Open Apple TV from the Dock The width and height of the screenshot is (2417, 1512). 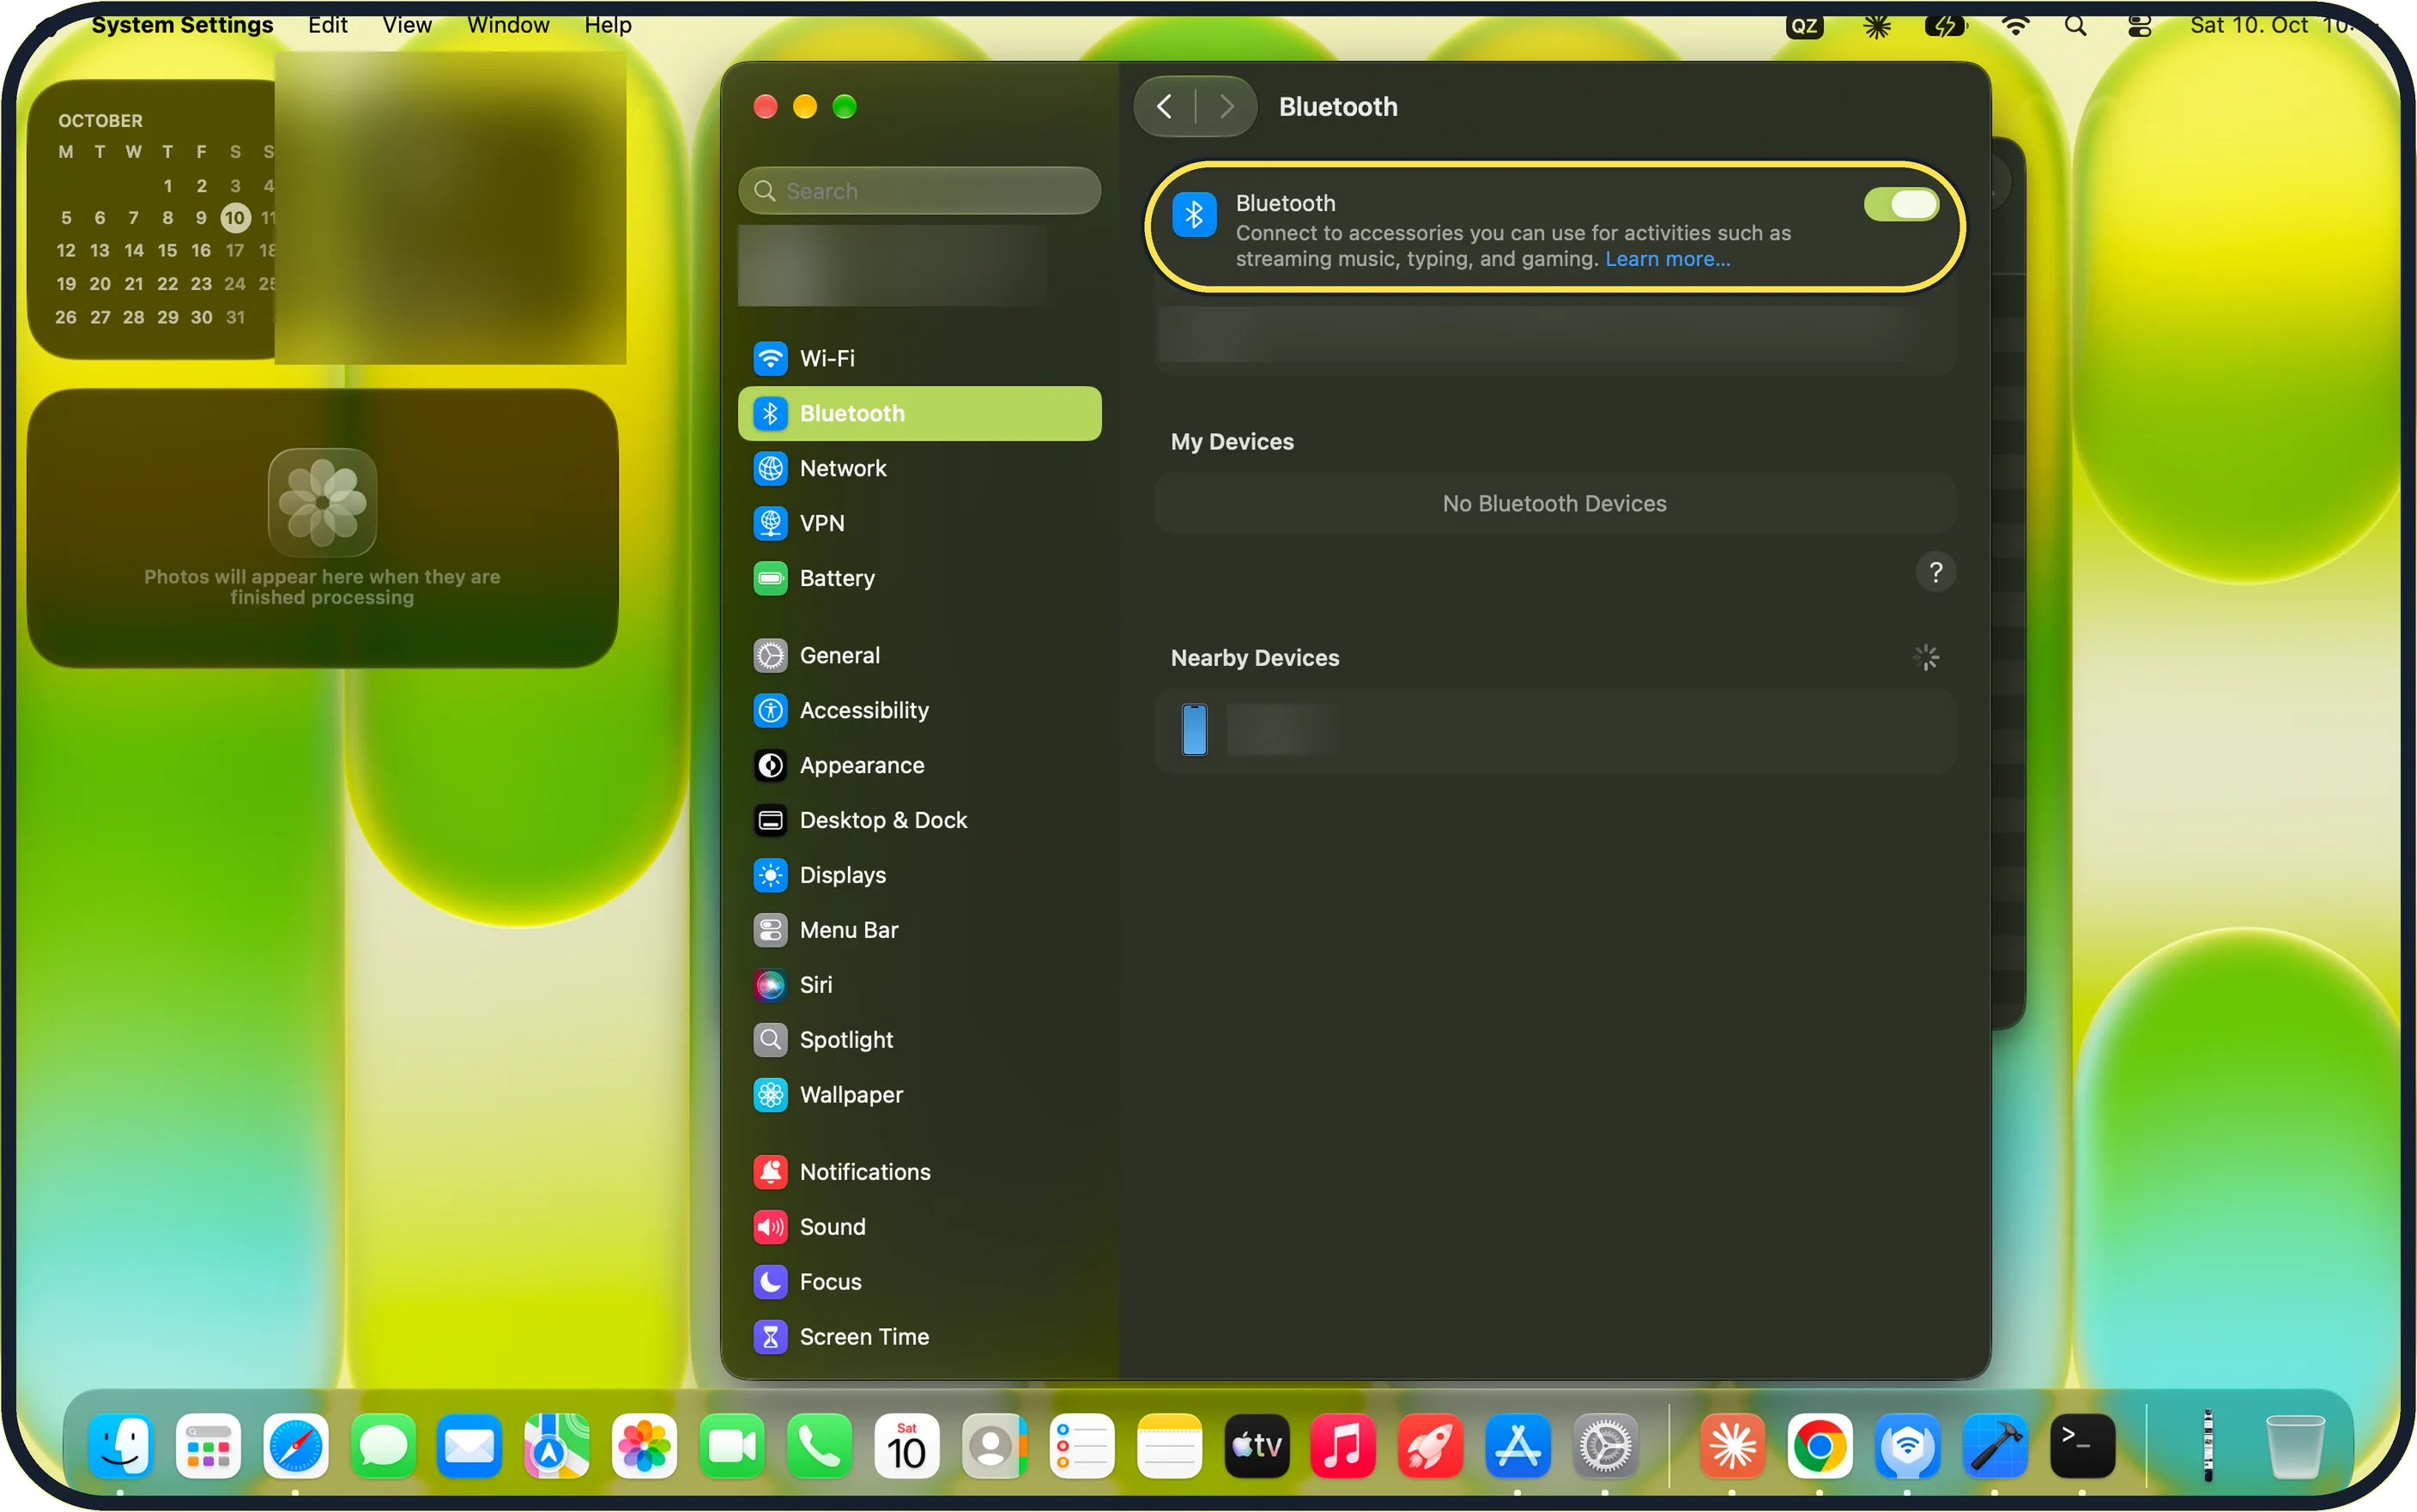[x=1257, y=1446]
